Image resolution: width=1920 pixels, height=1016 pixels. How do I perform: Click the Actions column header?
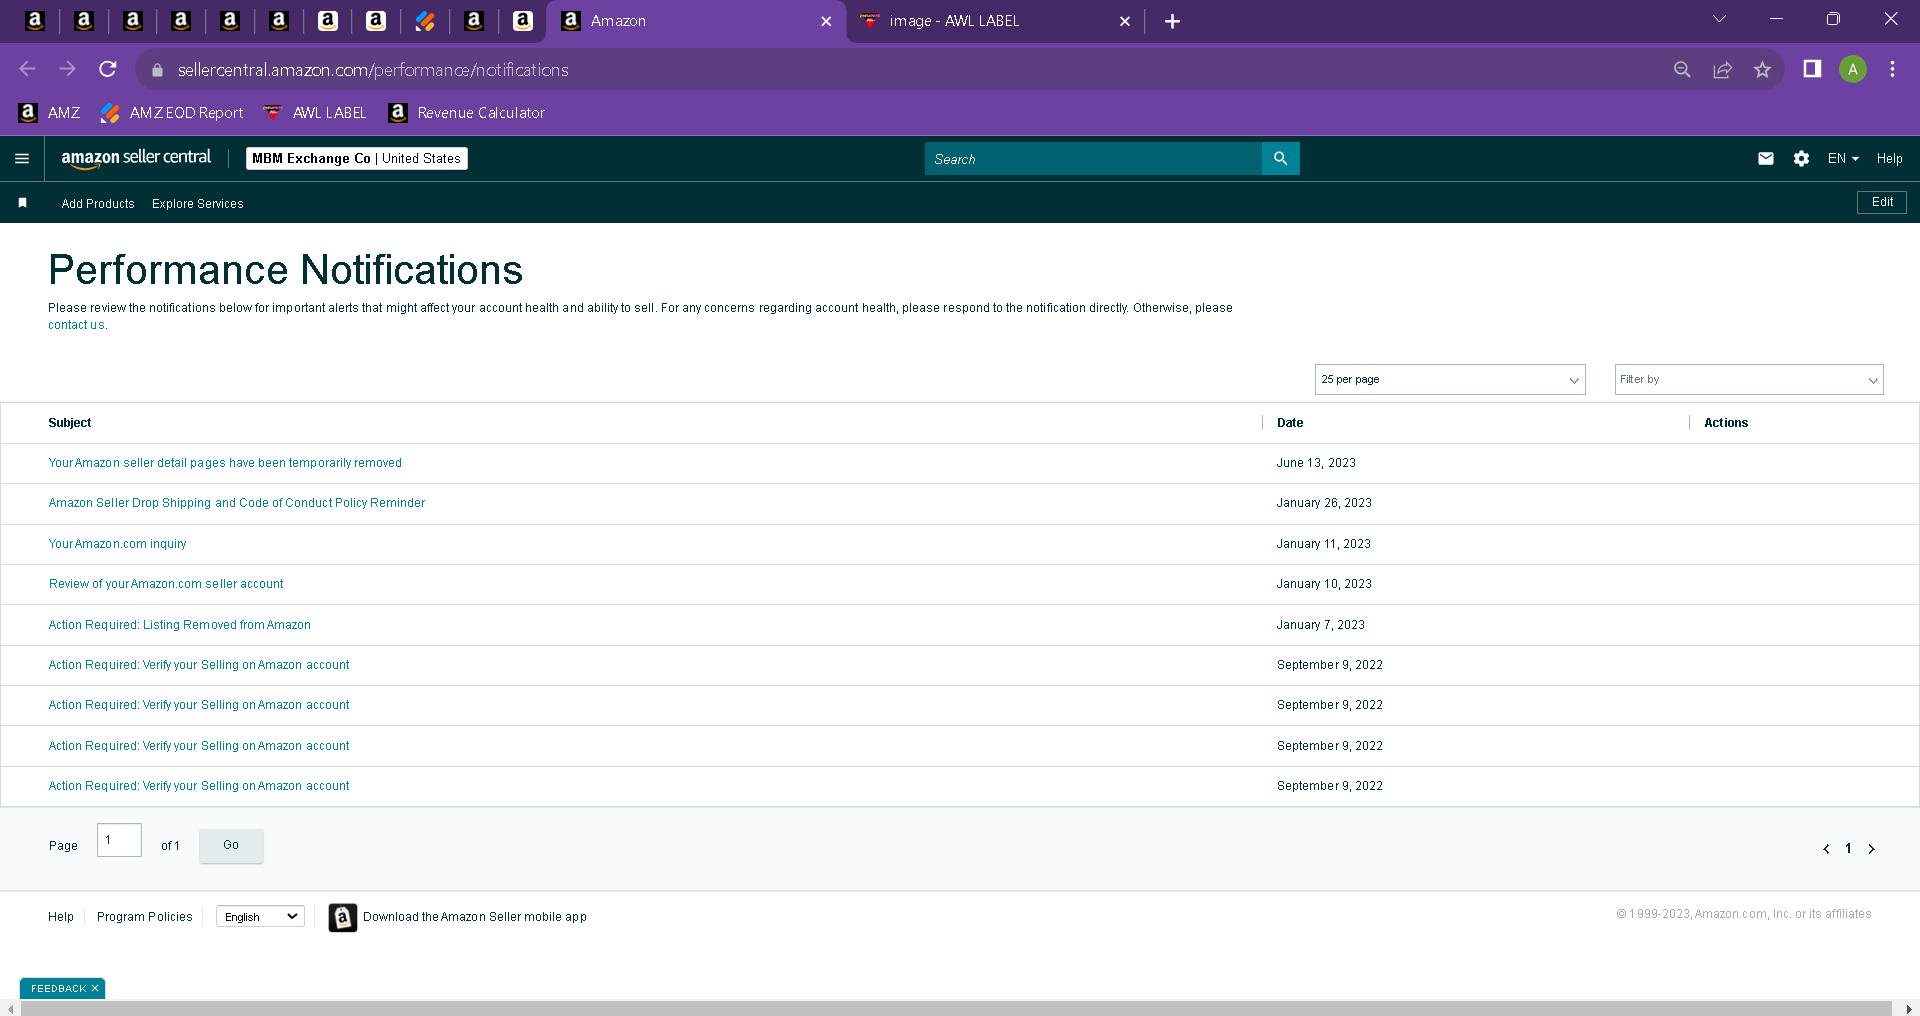click(x=1726, y=423)
